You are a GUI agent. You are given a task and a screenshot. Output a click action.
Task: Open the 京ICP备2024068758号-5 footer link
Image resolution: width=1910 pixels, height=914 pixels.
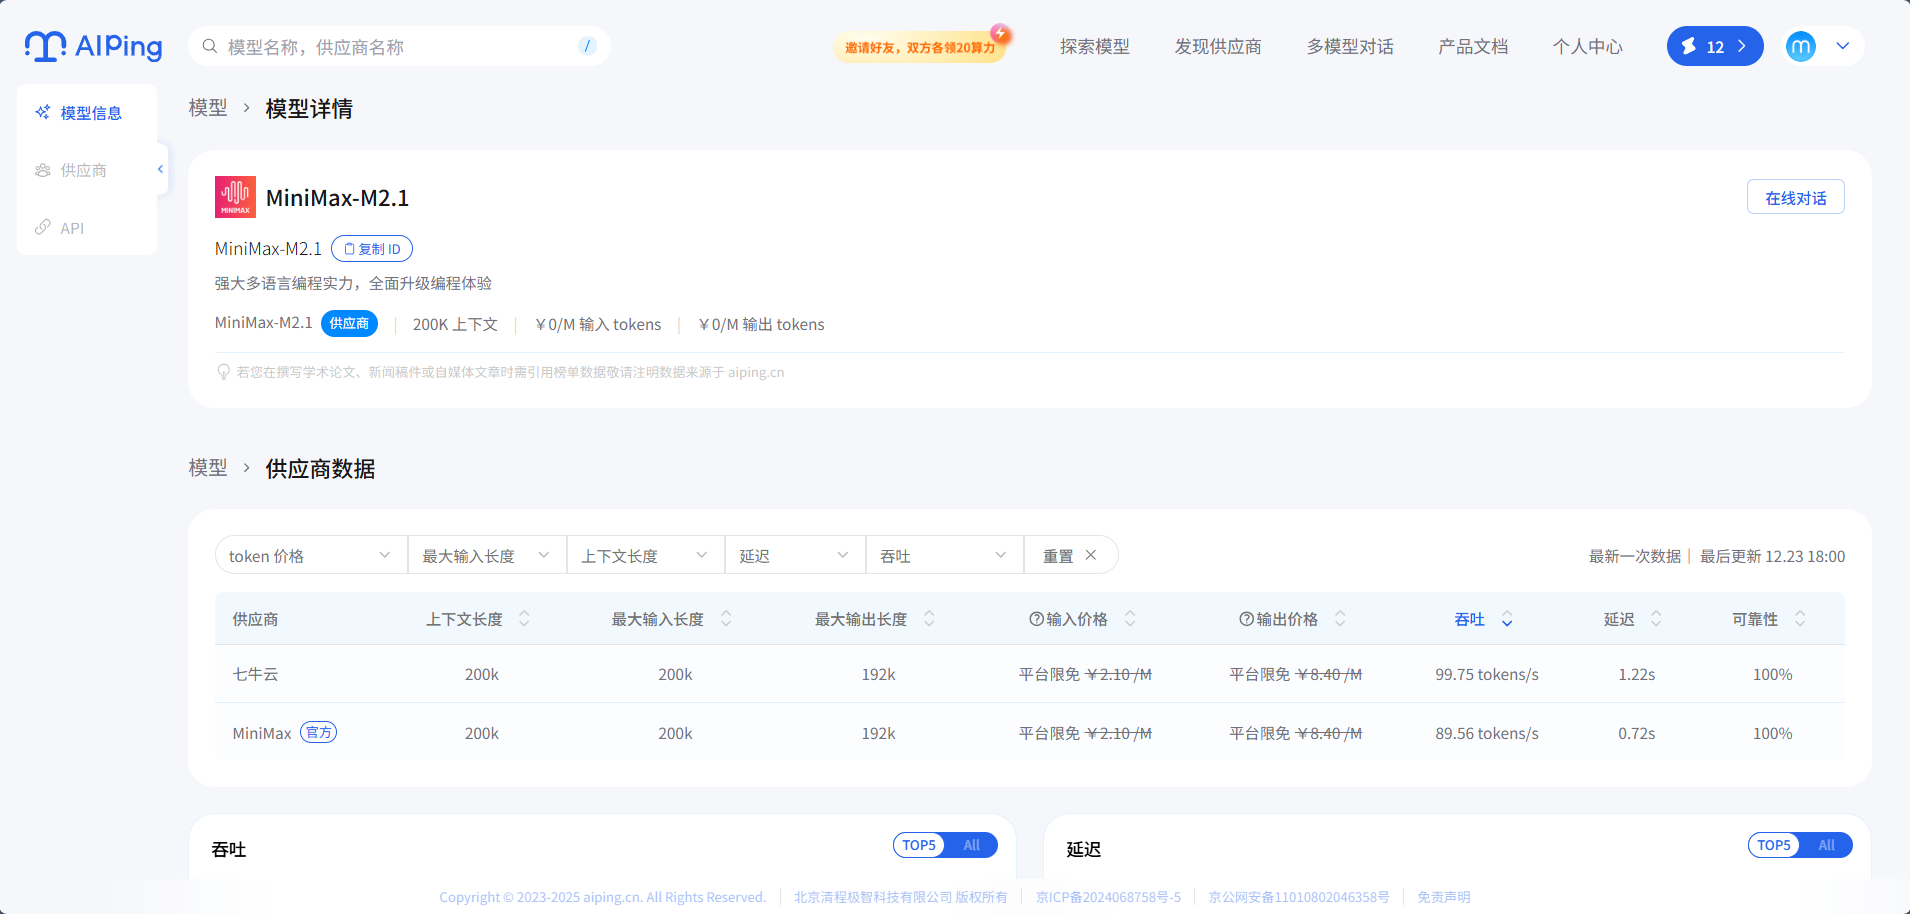[1108, 897]
